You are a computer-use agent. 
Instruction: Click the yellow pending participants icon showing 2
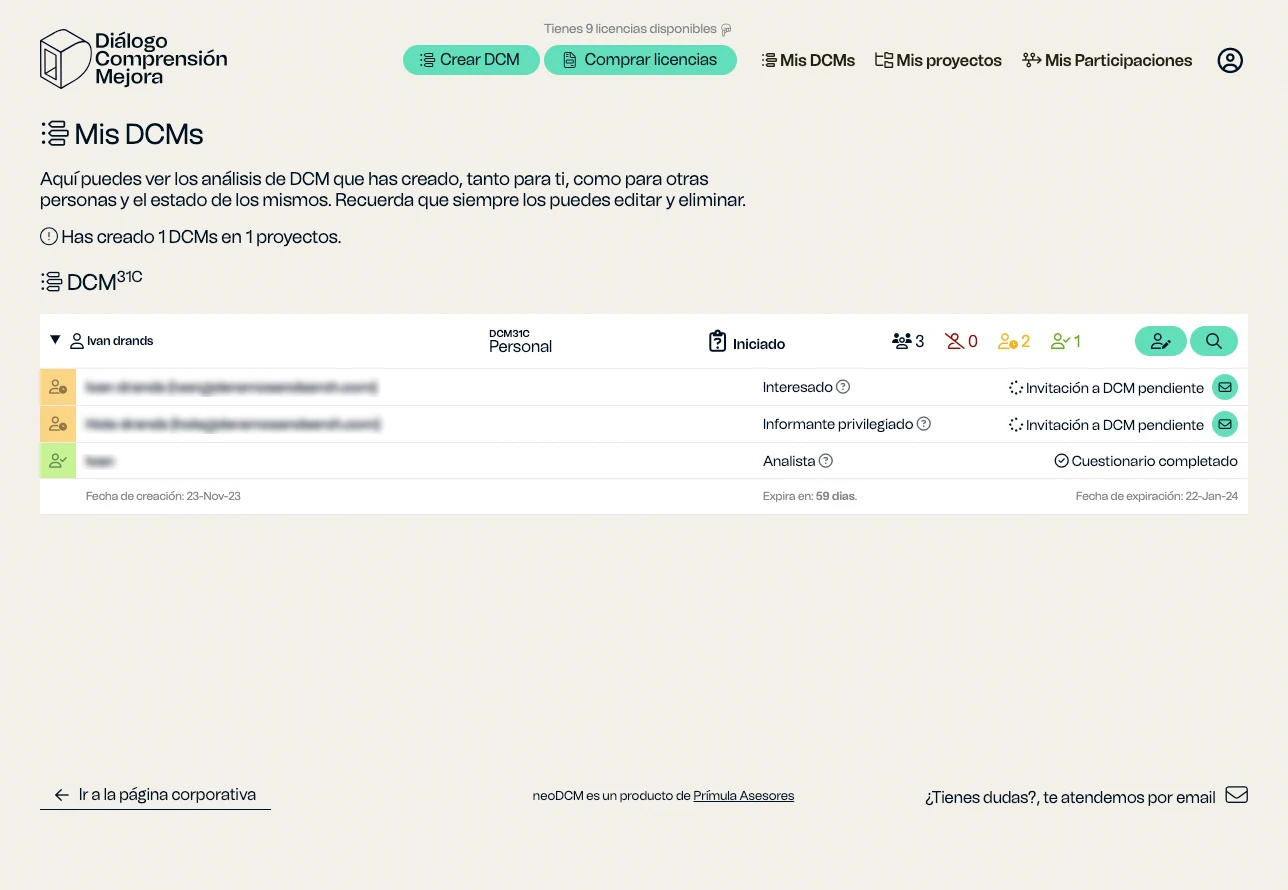point(1006,340)
